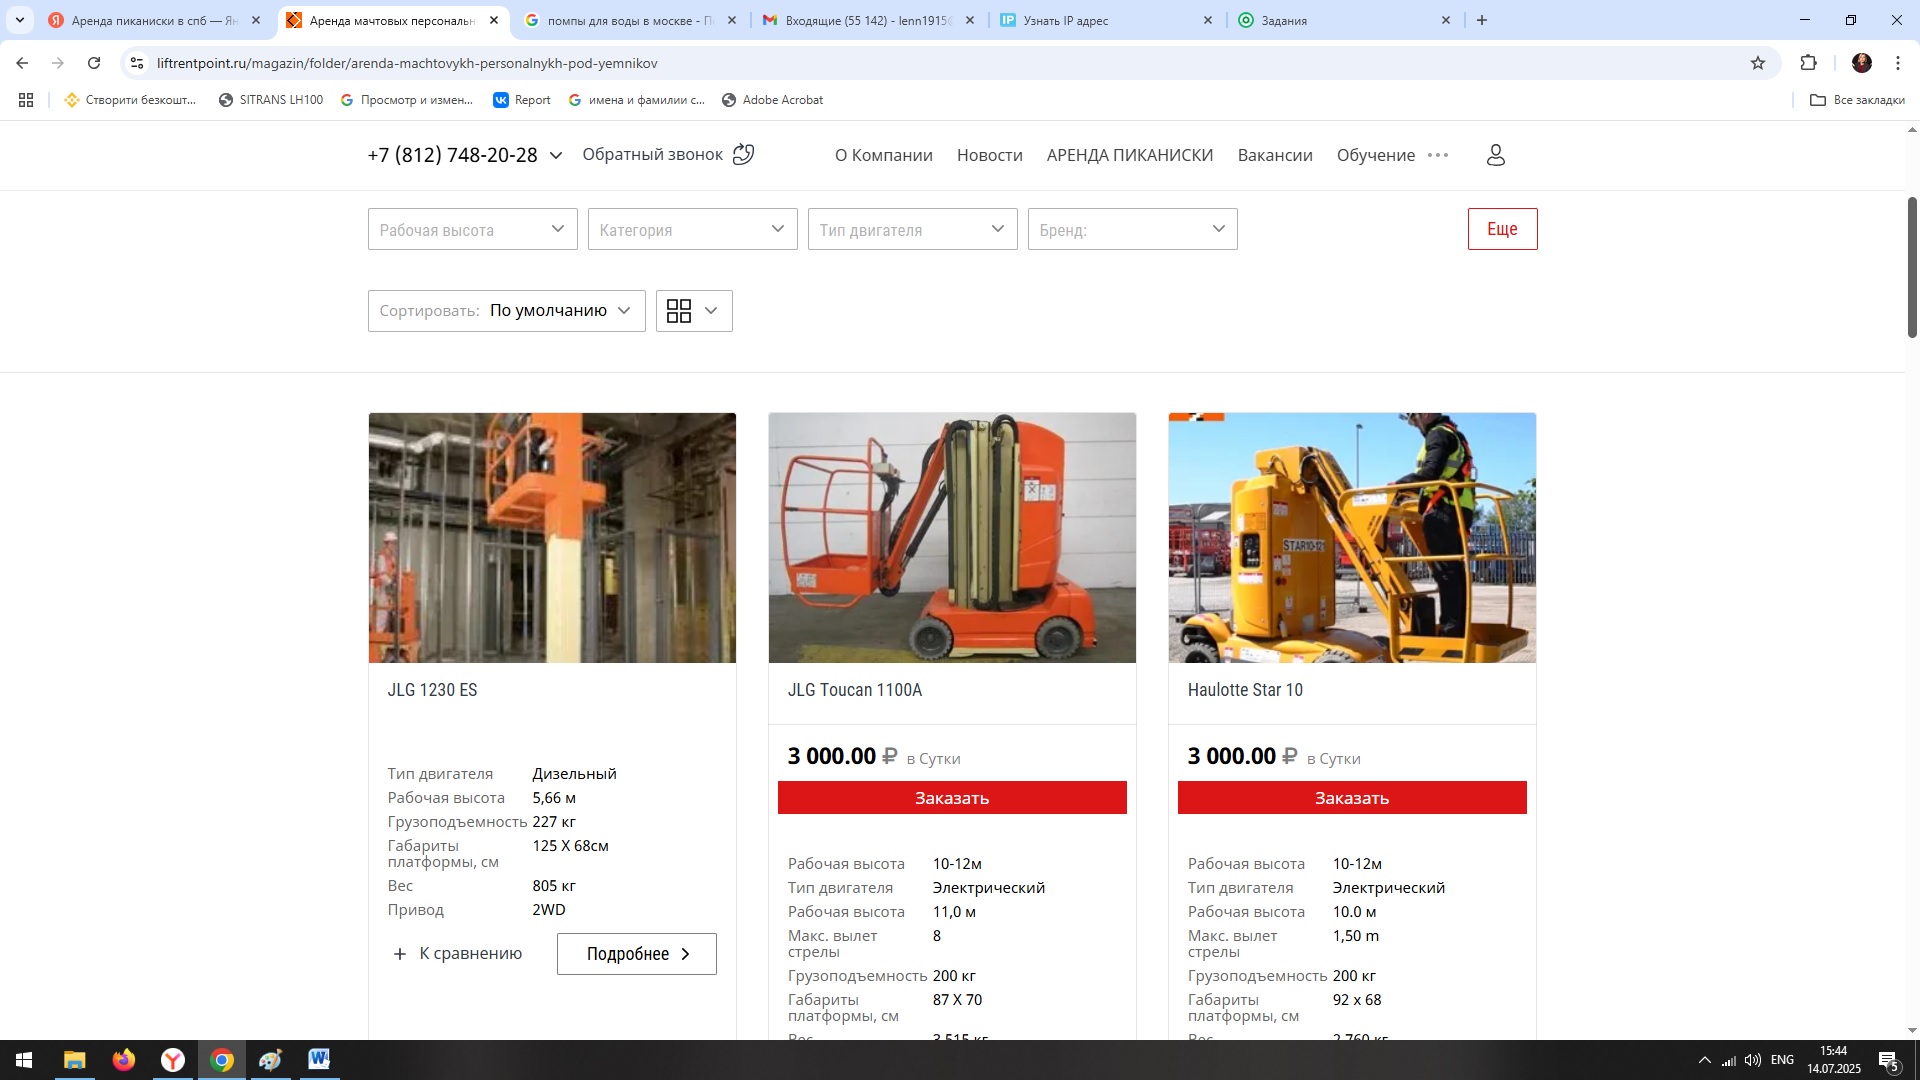Click the browser back arrow
This screenshot has height=1080, width=1920.
point(22,63)
